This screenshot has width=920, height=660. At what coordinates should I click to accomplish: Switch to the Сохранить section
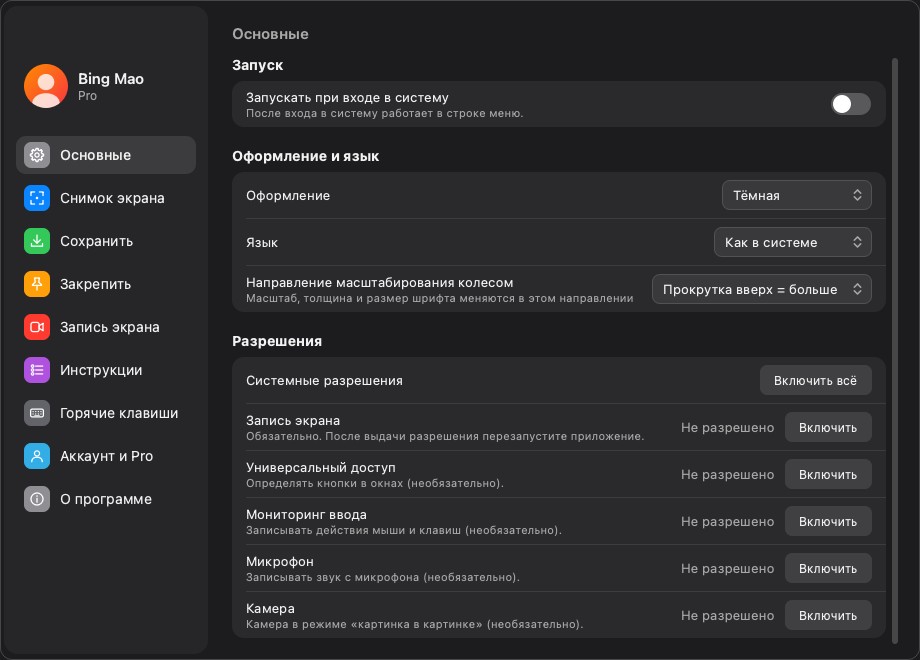[106, 241]
